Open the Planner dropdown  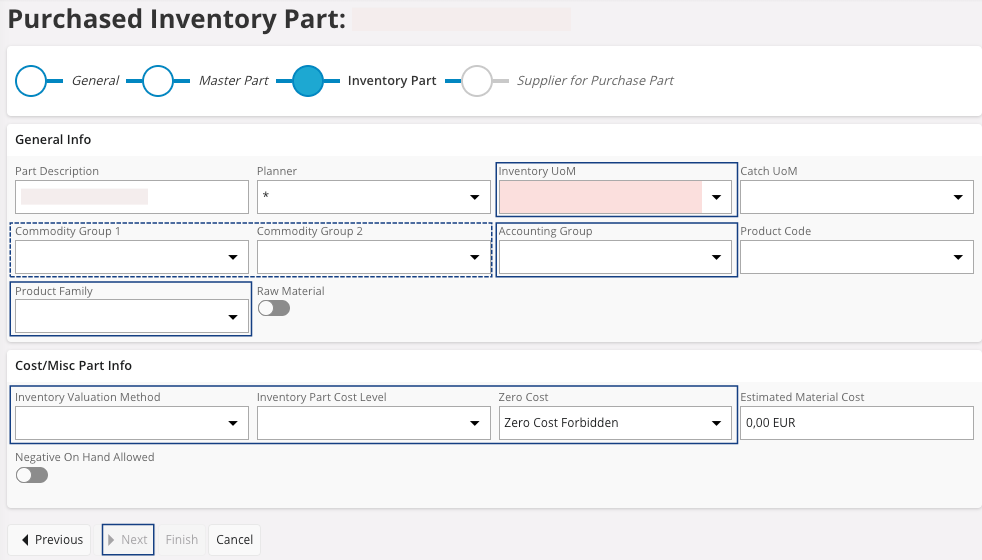(x=475, y=198)
